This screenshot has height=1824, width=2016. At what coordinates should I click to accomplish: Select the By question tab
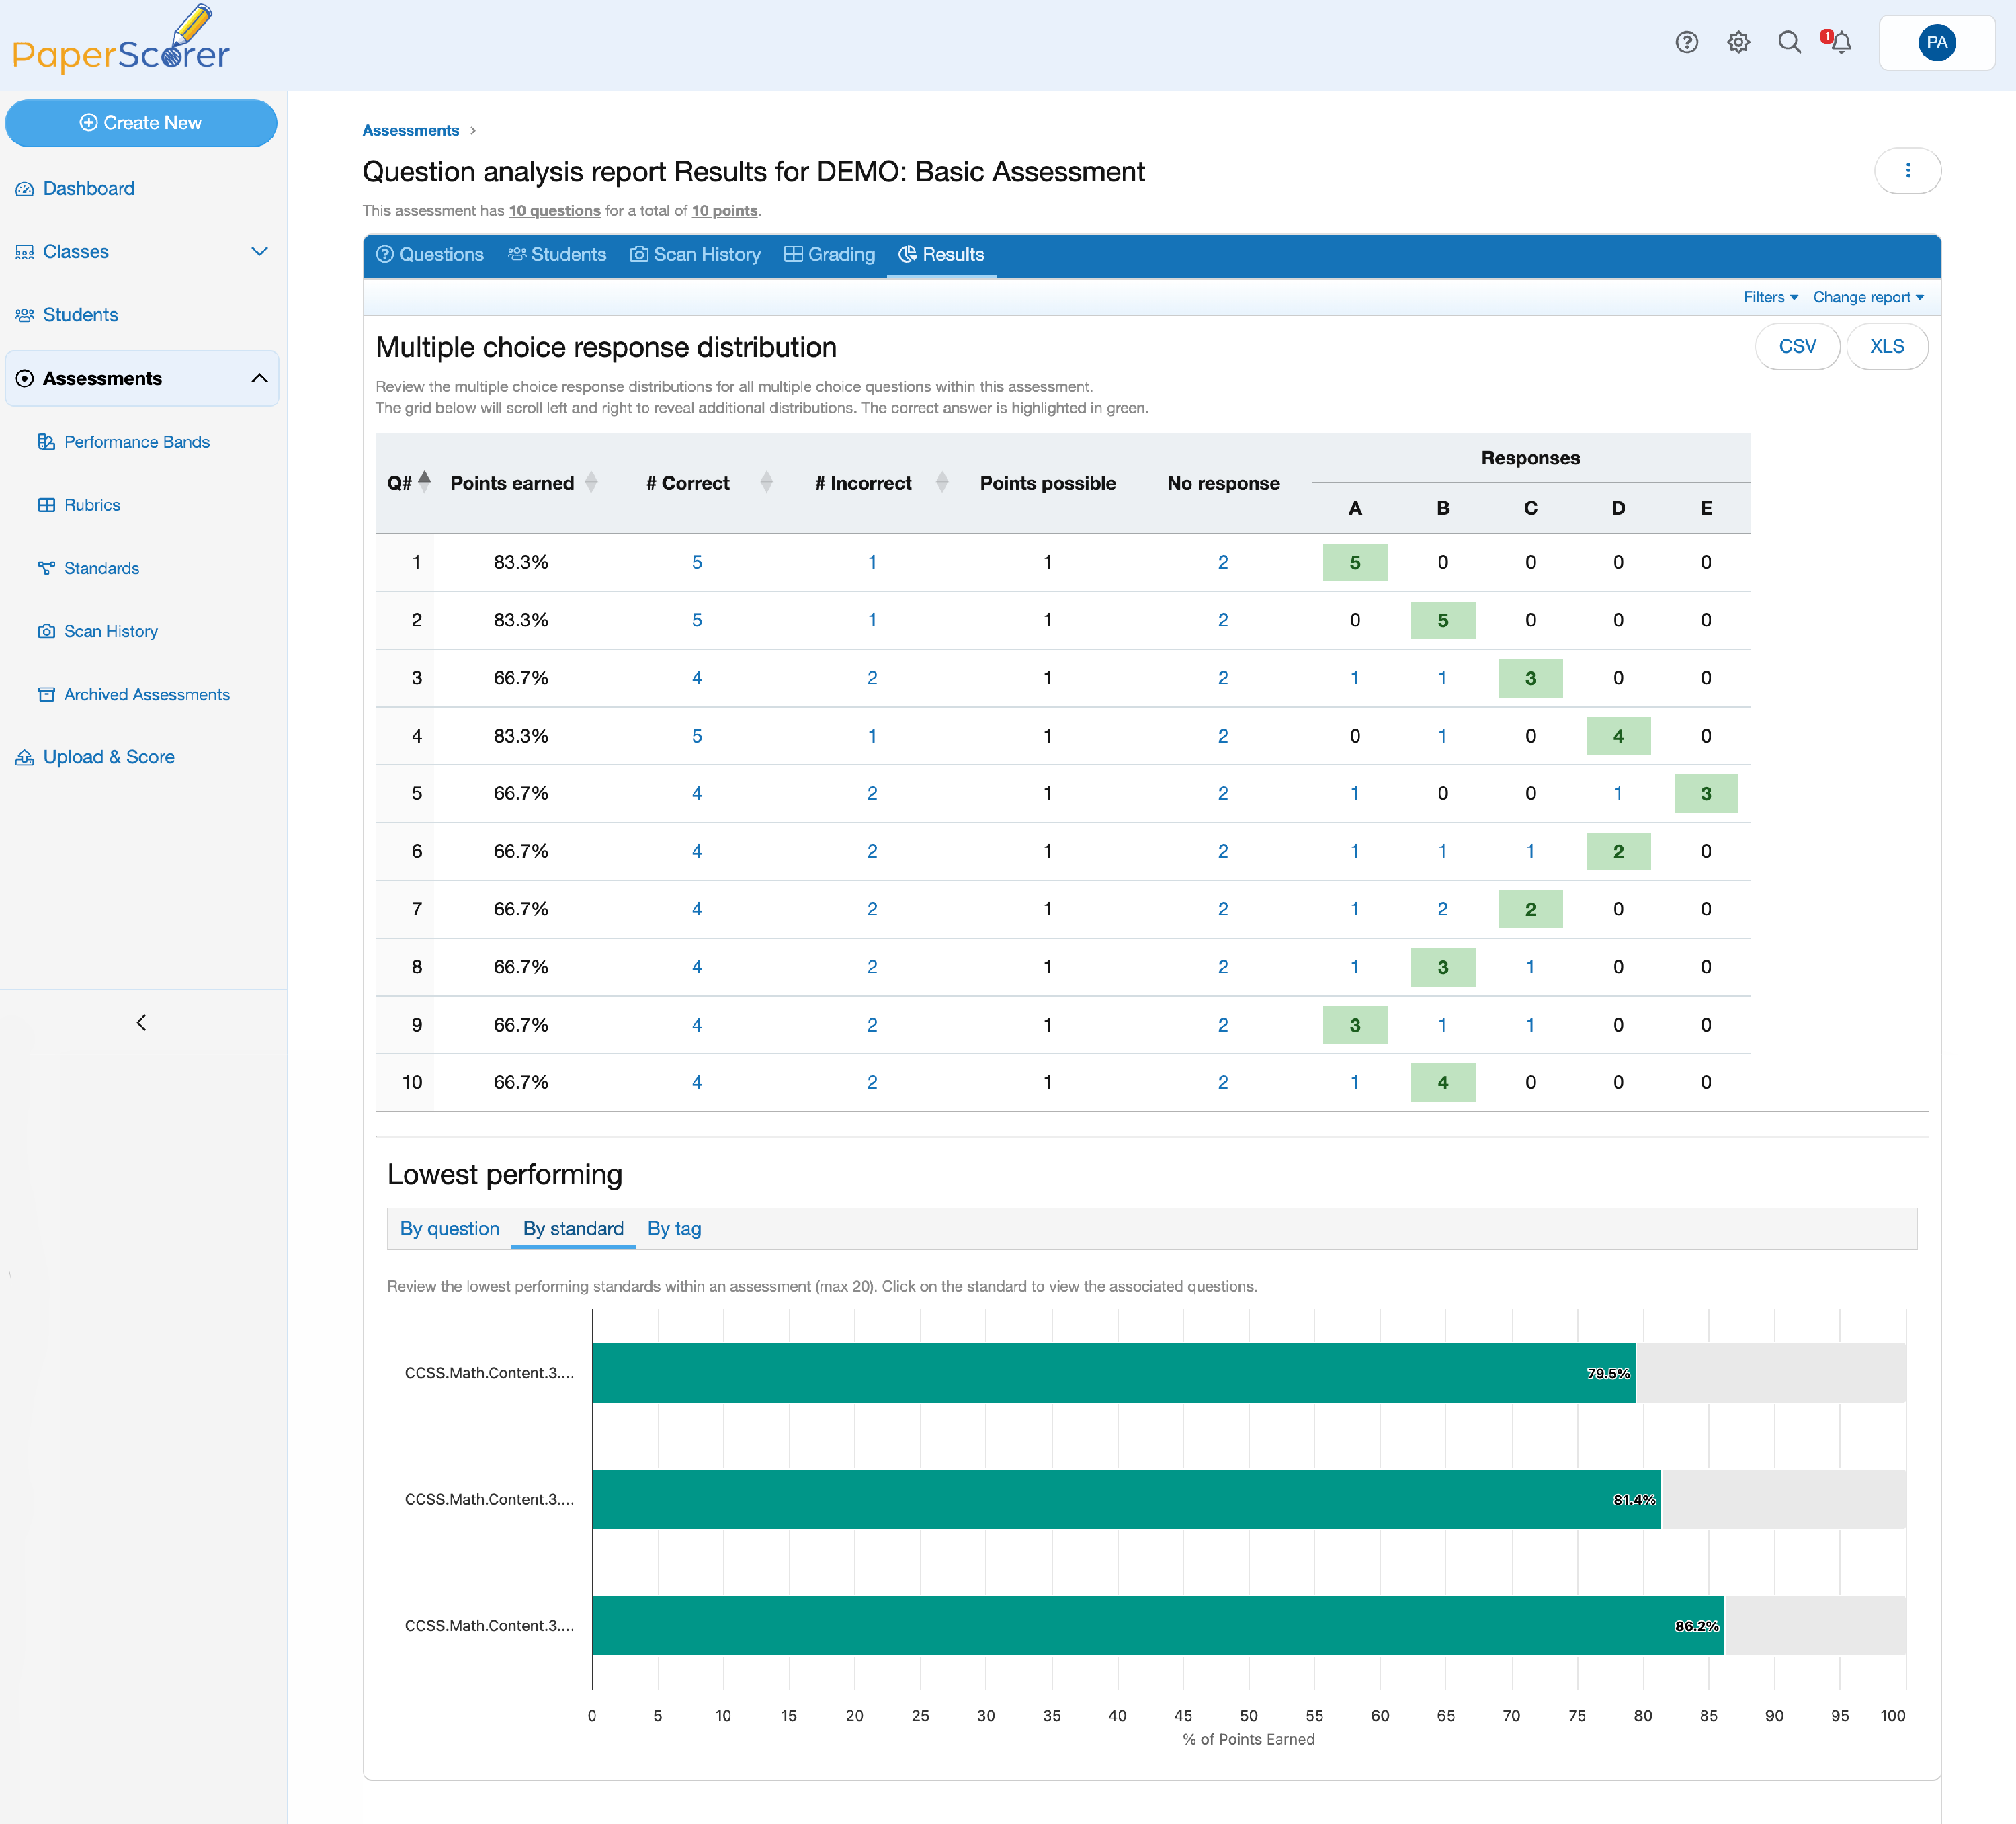449,1228
